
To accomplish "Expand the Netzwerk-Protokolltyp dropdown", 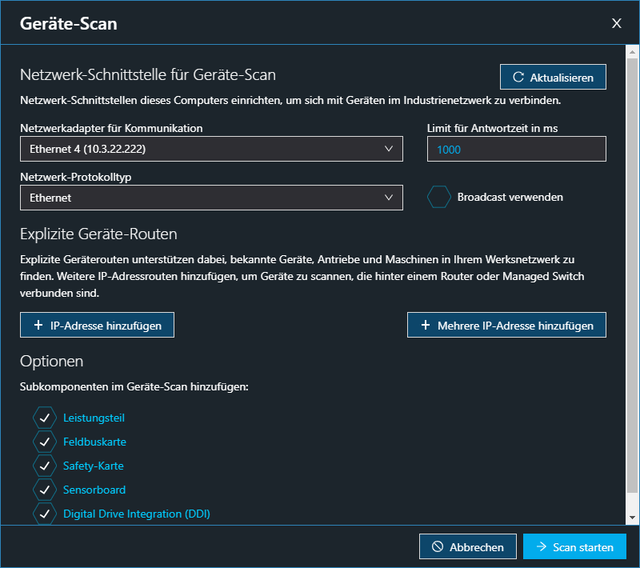I will [211, 198].
